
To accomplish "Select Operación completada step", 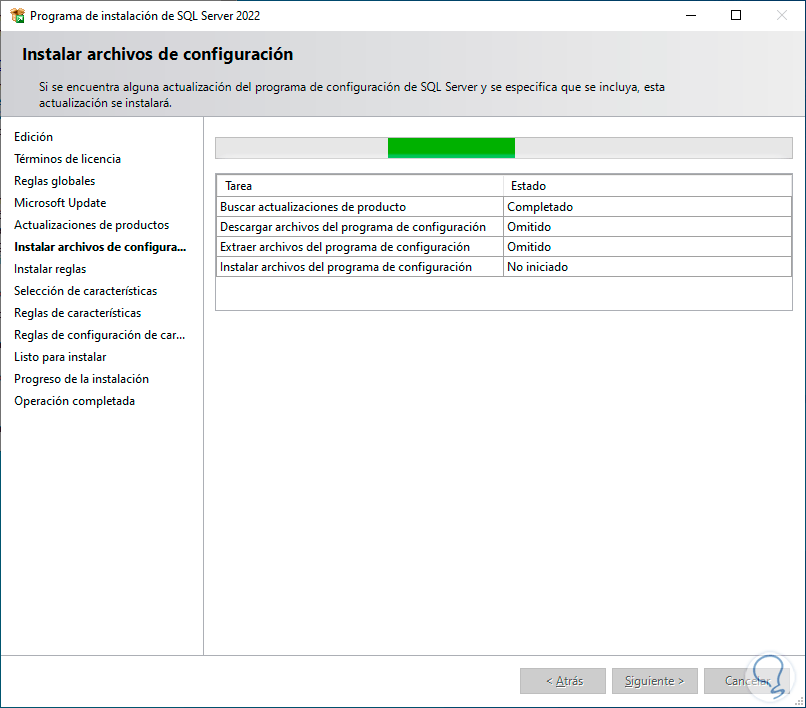I will pyautogui.click(x=75, y=401).
